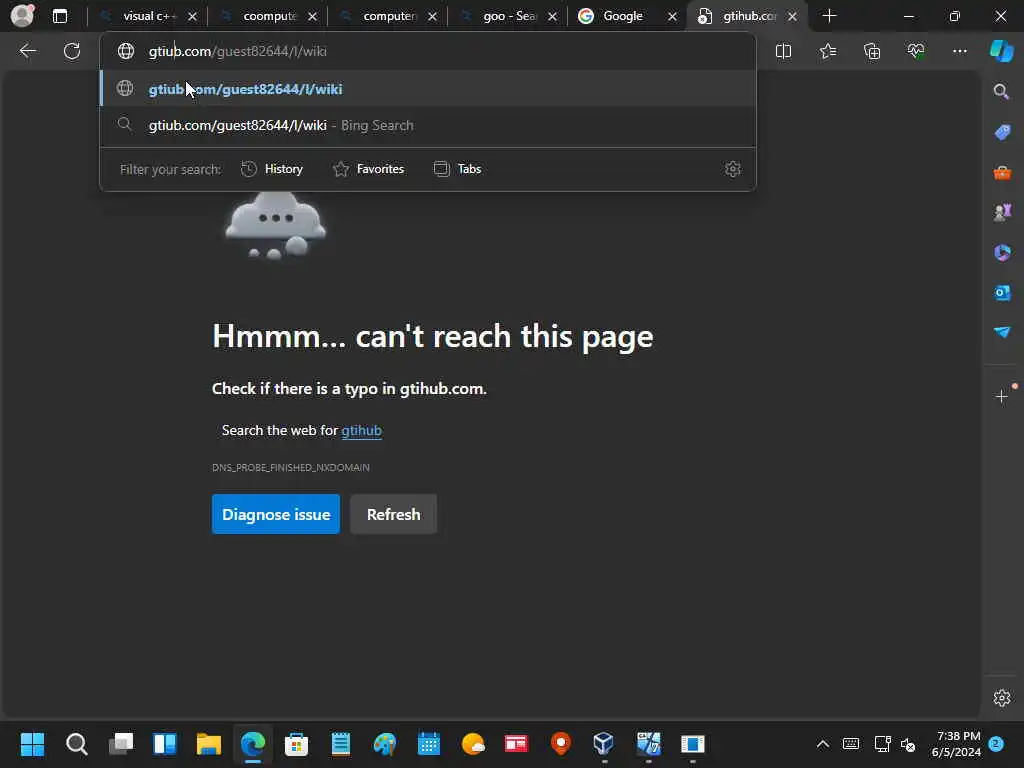Close the 'coompute' tab
Viewport: 1024px width, 768px height.
coord(312,16)
